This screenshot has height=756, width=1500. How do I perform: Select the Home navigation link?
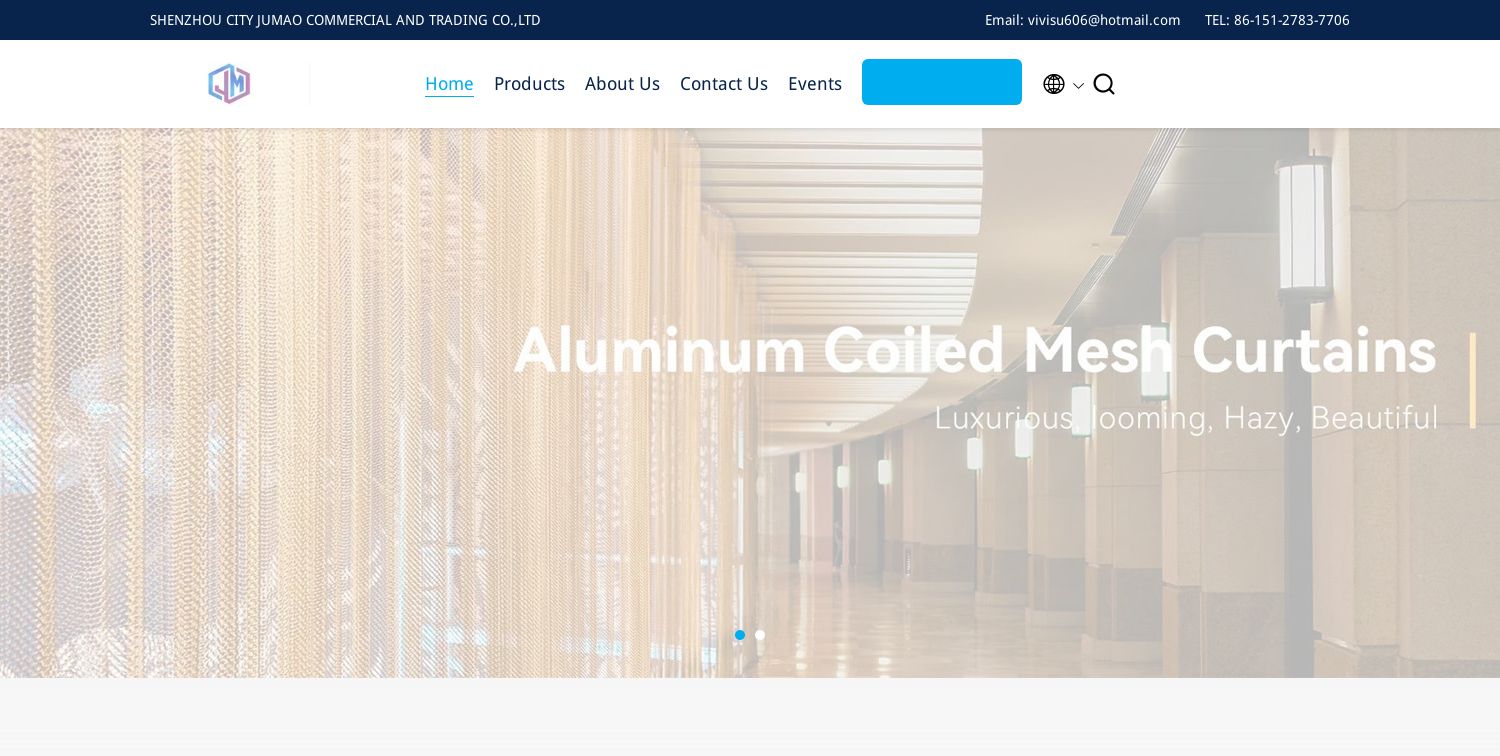tap(449, 84)
